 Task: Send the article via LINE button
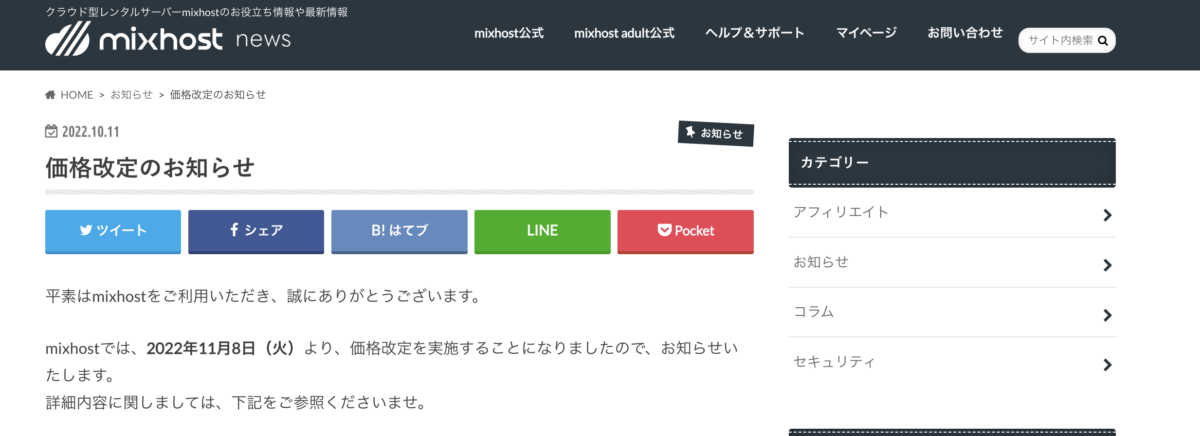tap(542, 231)
